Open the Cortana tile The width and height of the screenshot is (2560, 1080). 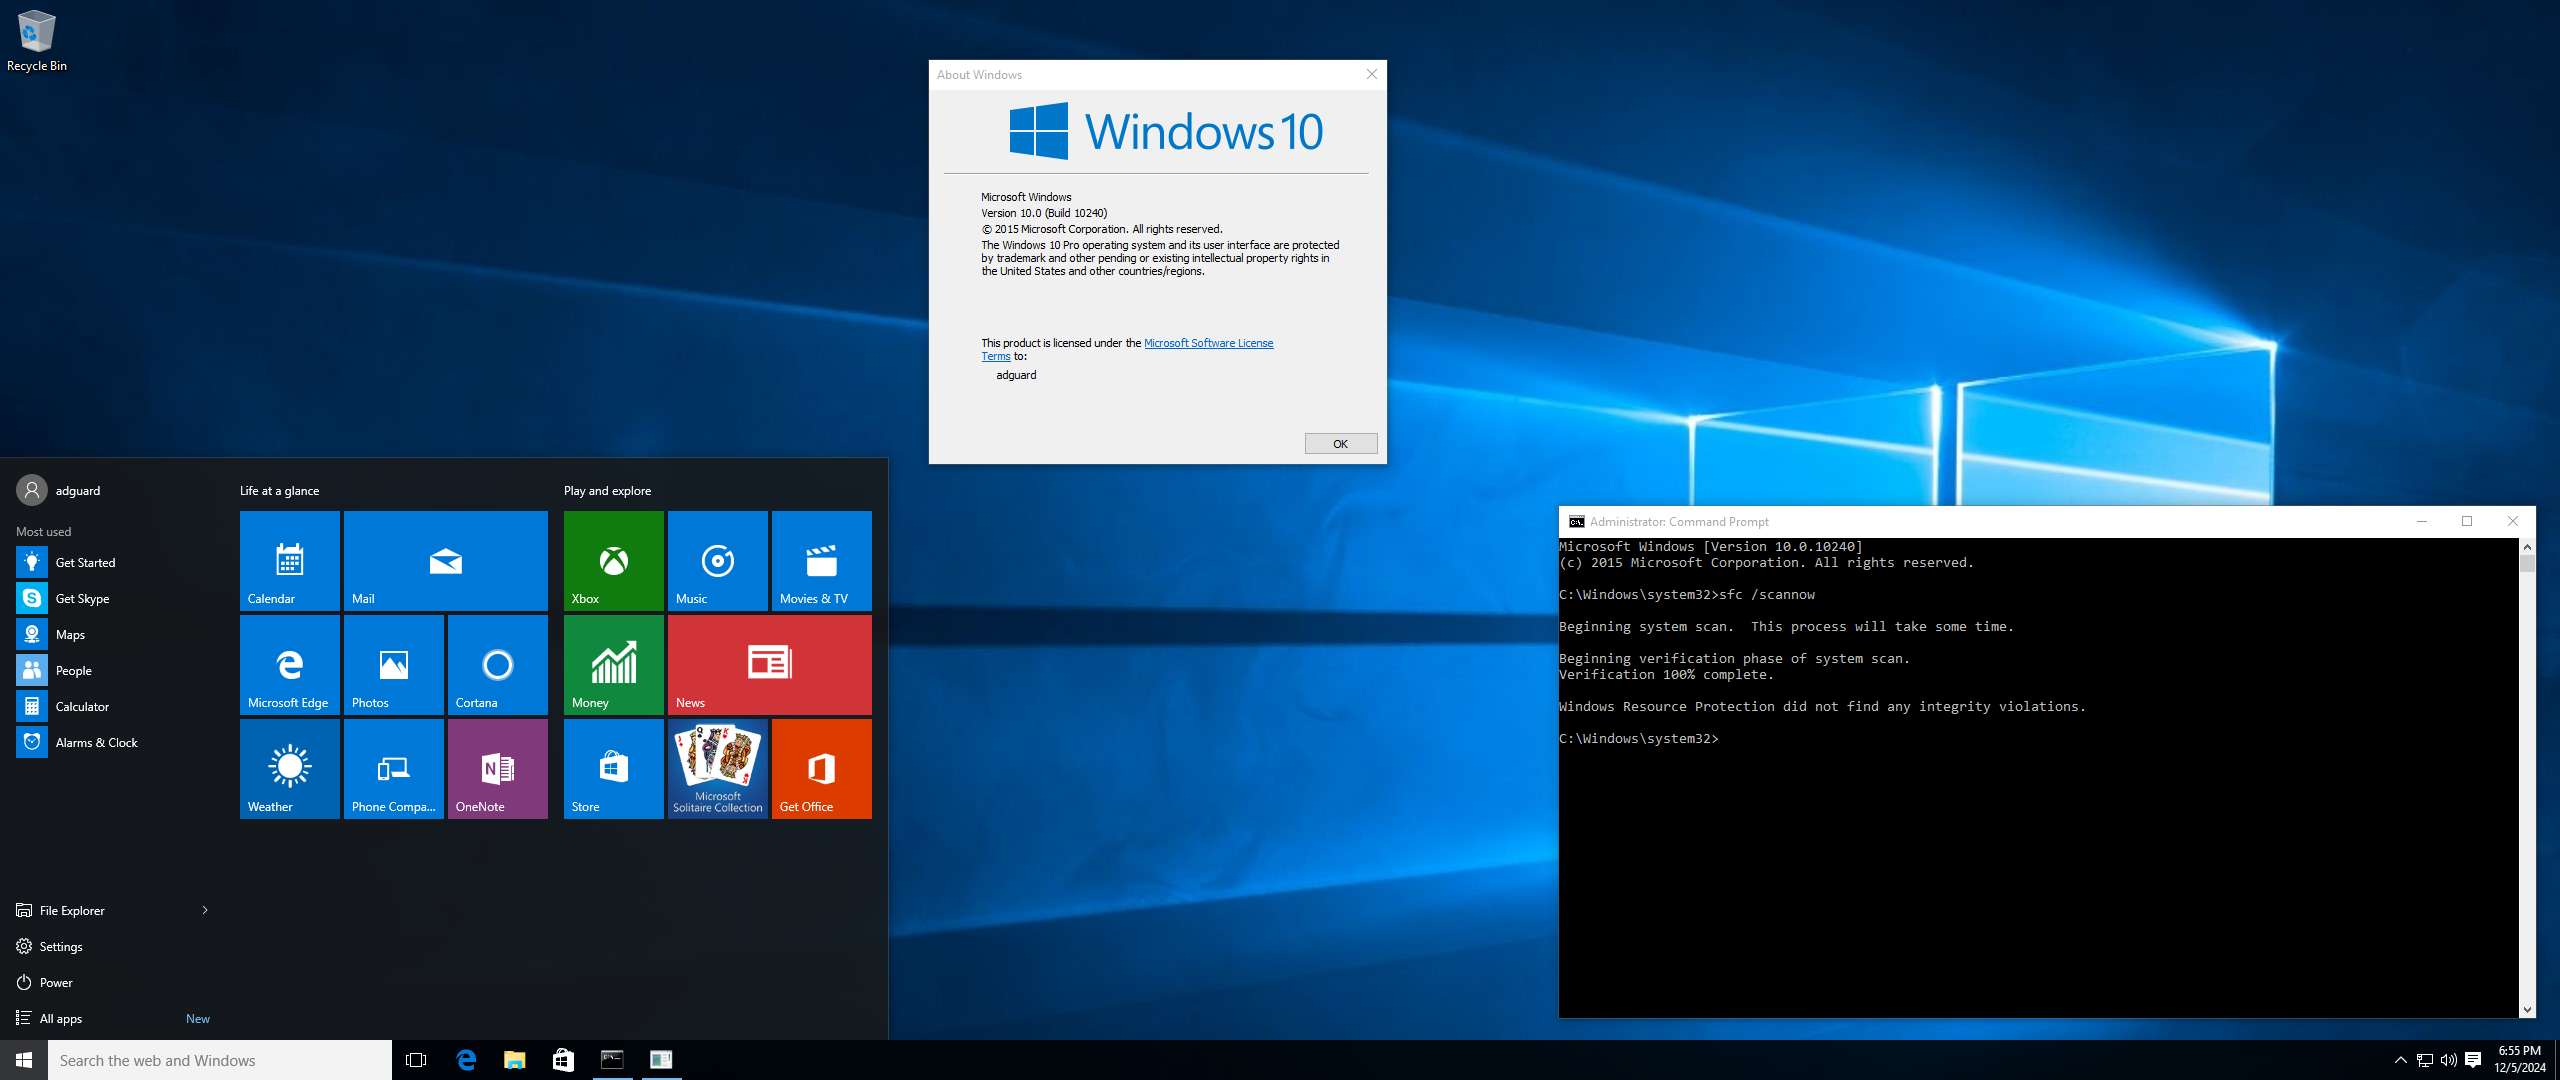click(498, 665)
